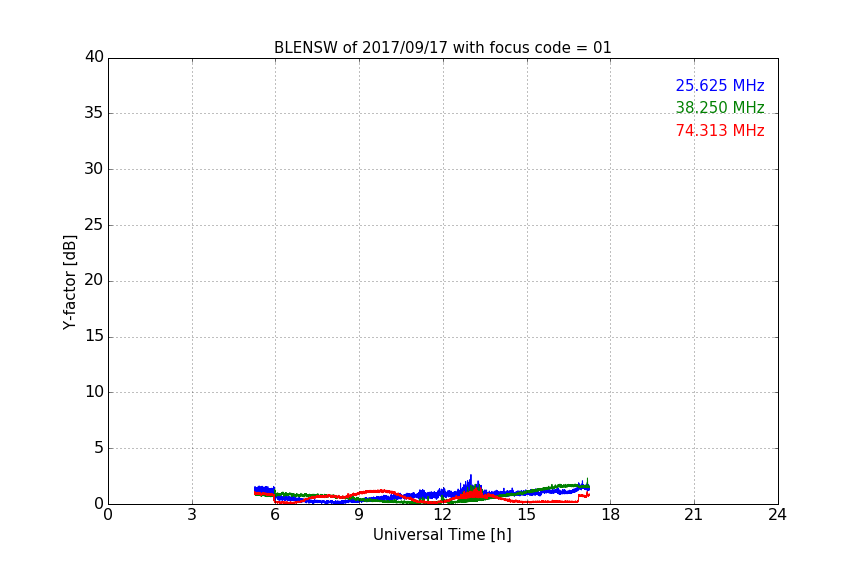Select the green 38.250 MHz legend label

click(x=720, y=107)
